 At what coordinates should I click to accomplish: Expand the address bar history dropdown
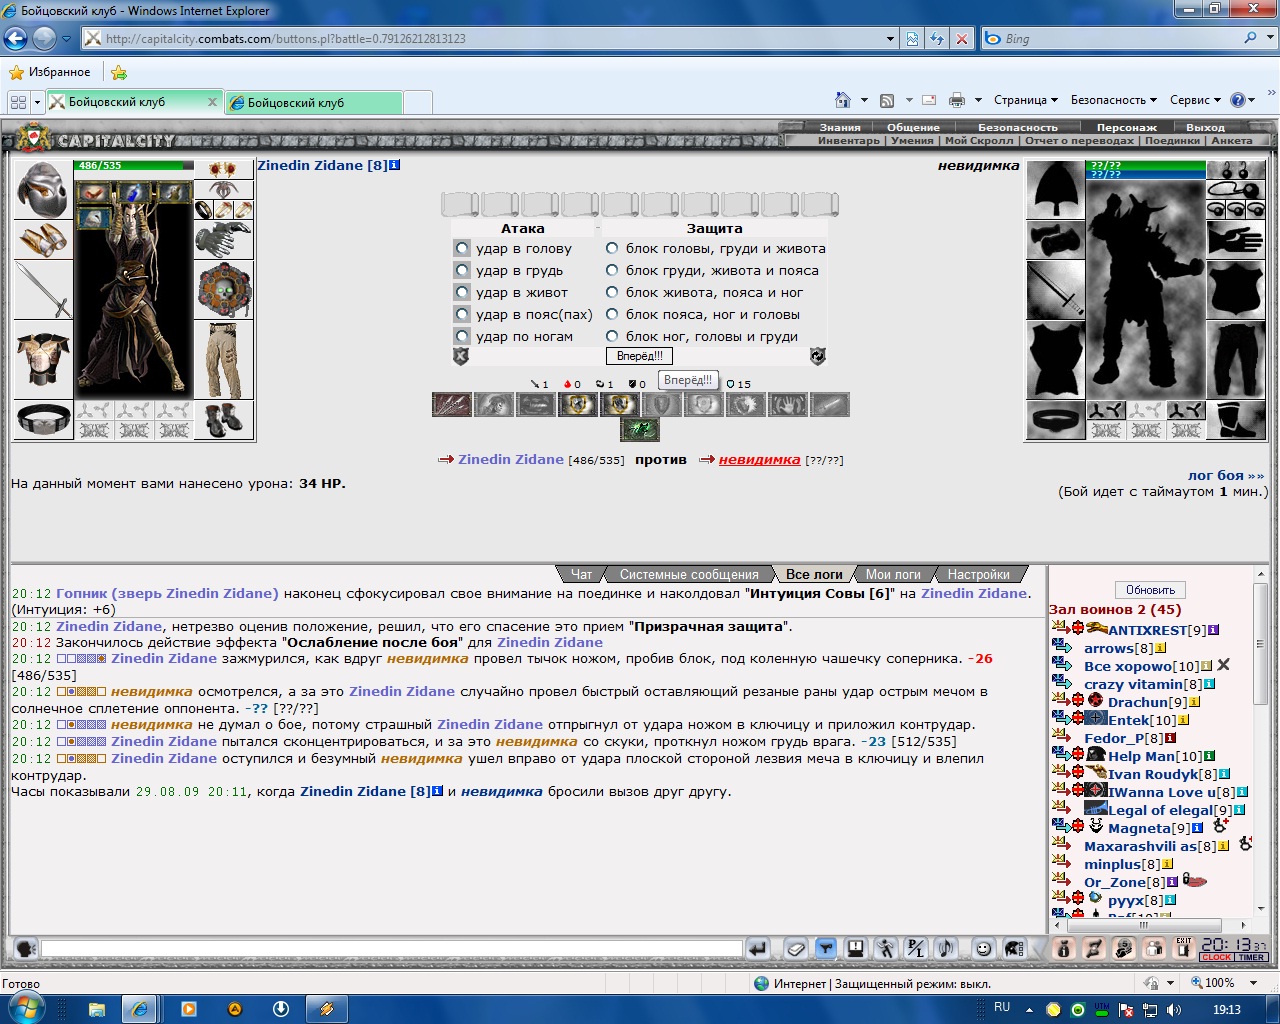point(890,39)
